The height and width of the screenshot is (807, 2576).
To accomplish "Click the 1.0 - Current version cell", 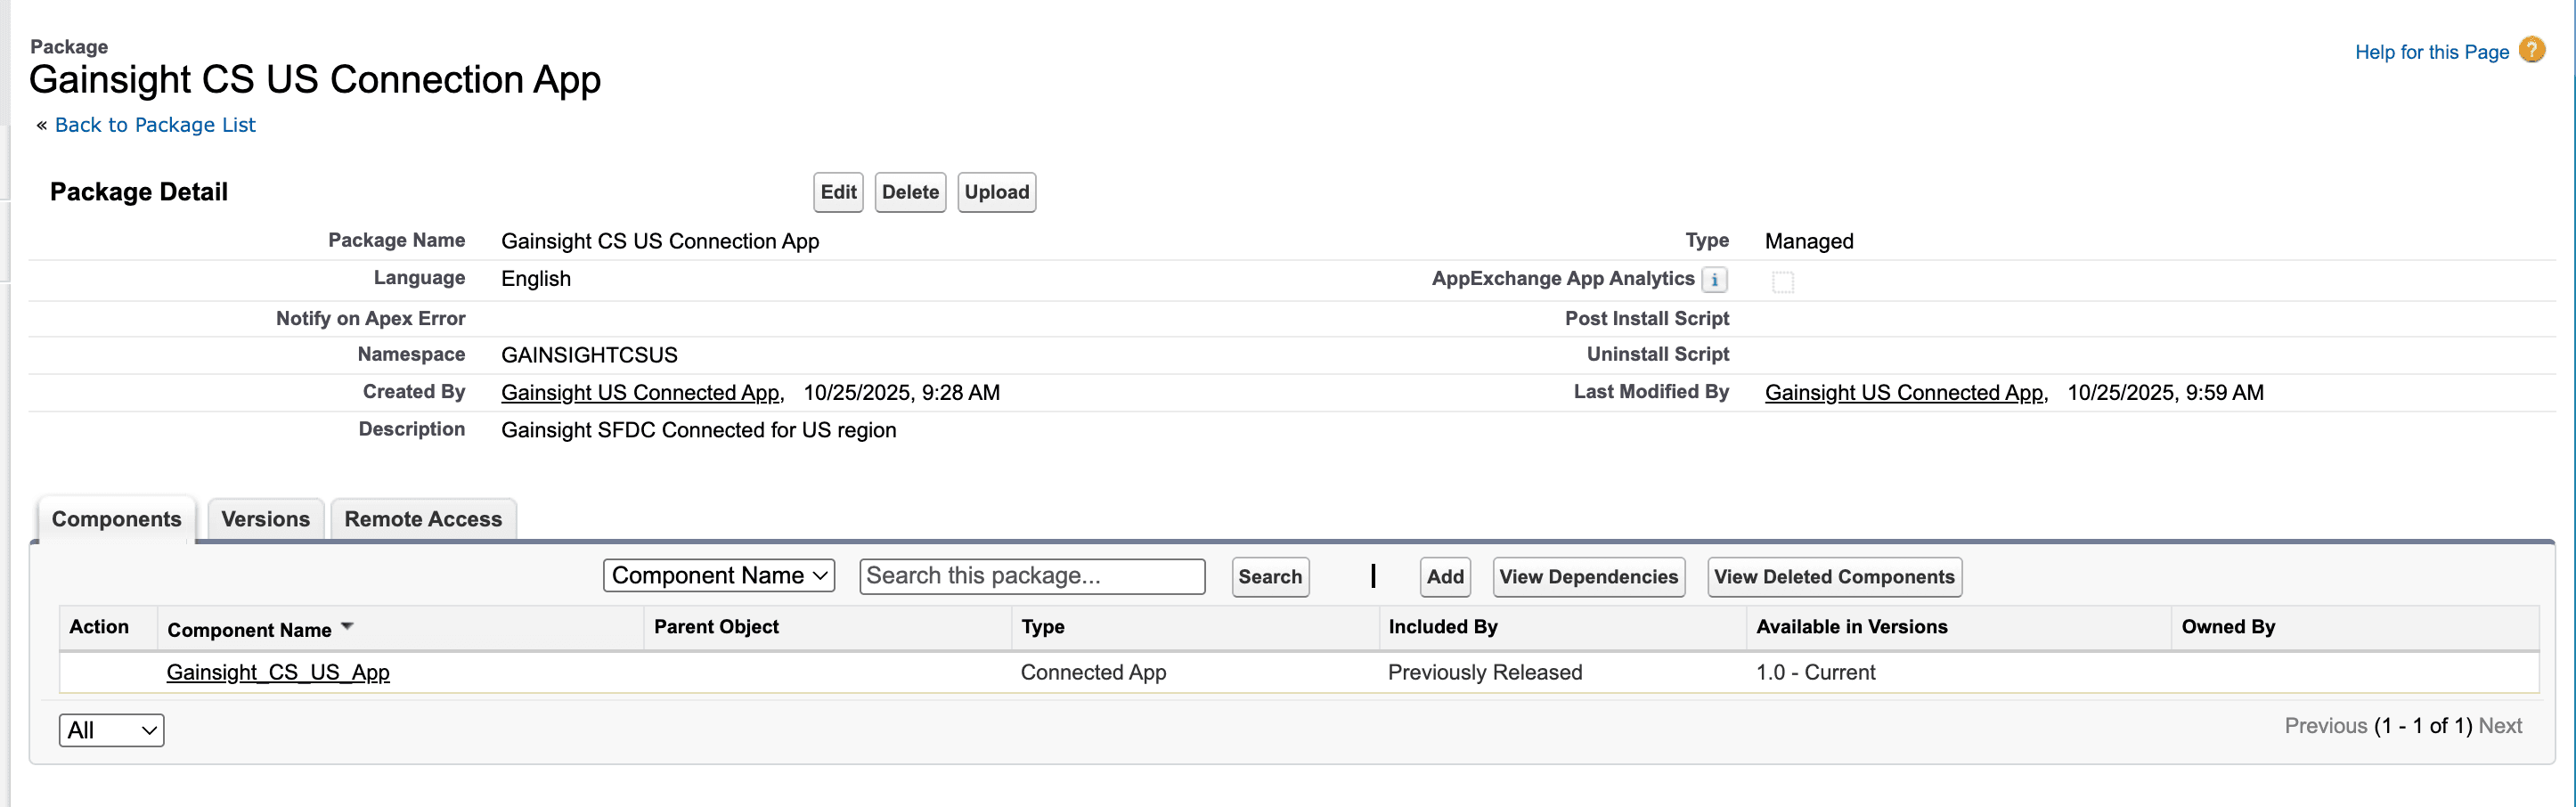I will pyautogui.click(x=1815, y=673).
